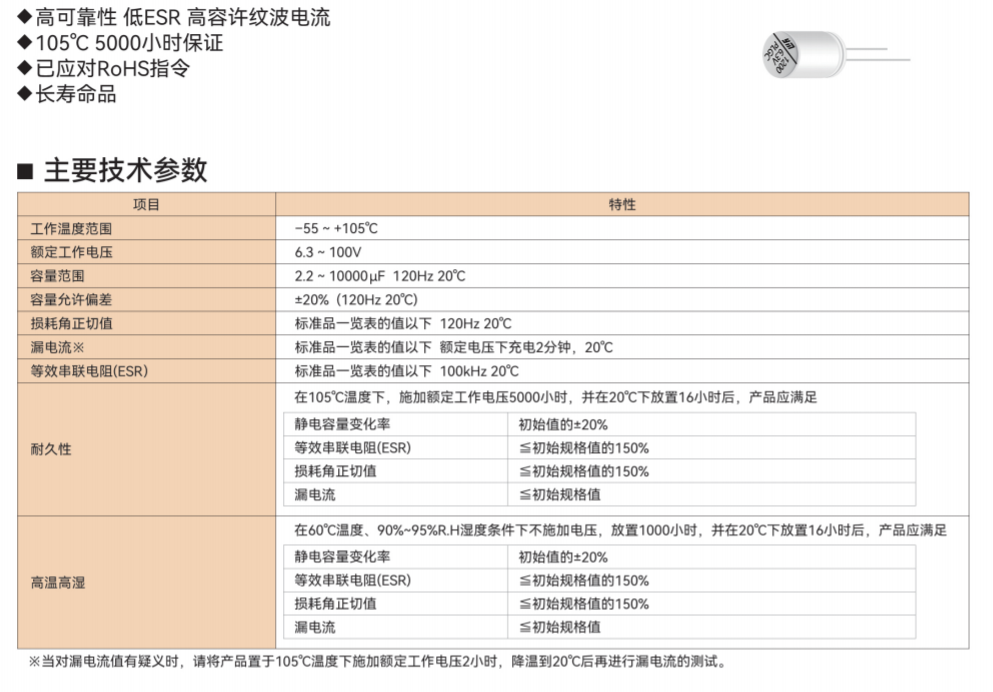The width and height of the screenshot is (993, 692).
Task: Click the −55 ~ +105℃ value cell
Action: coord(336,228)
